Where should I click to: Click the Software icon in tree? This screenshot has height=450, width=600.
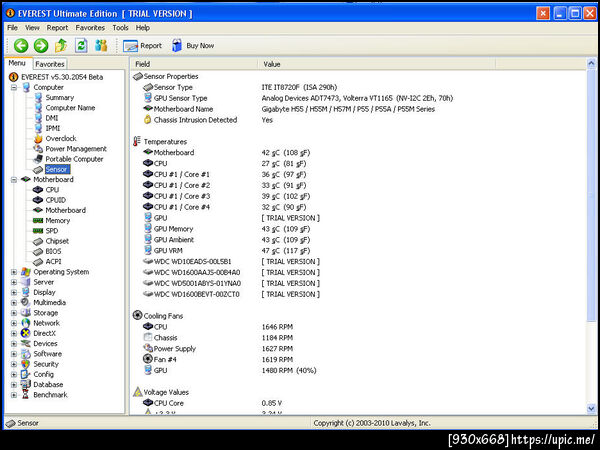point(26,354)
